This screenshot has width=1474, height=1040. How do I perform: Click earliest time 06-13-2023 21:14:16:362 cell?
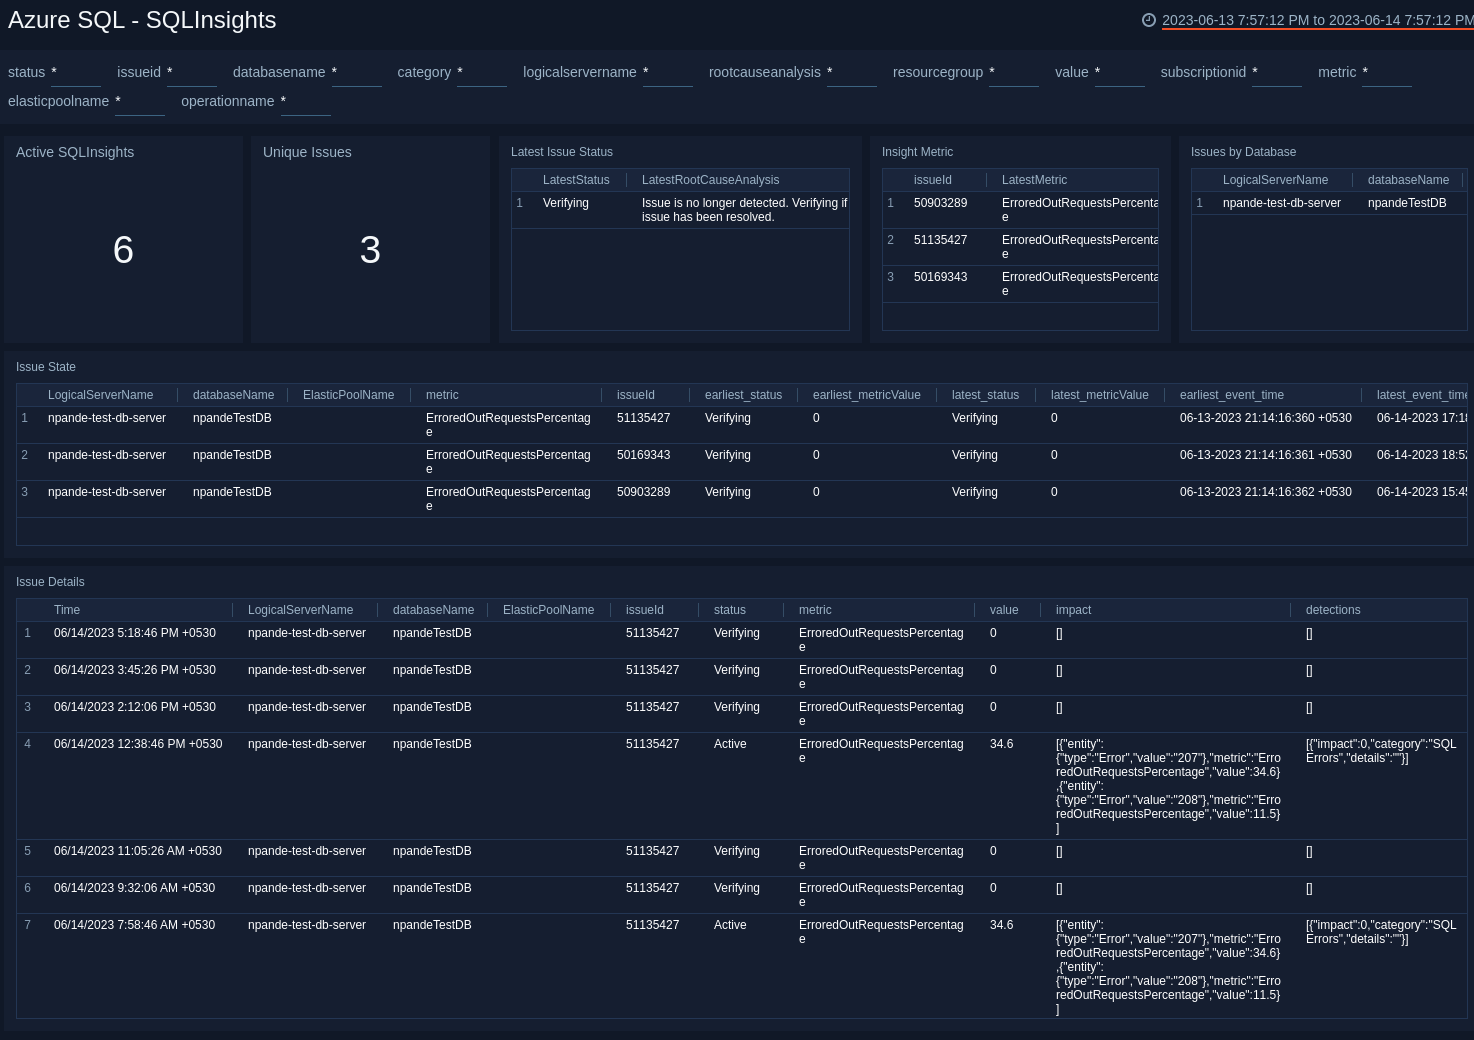(1265, 492)
